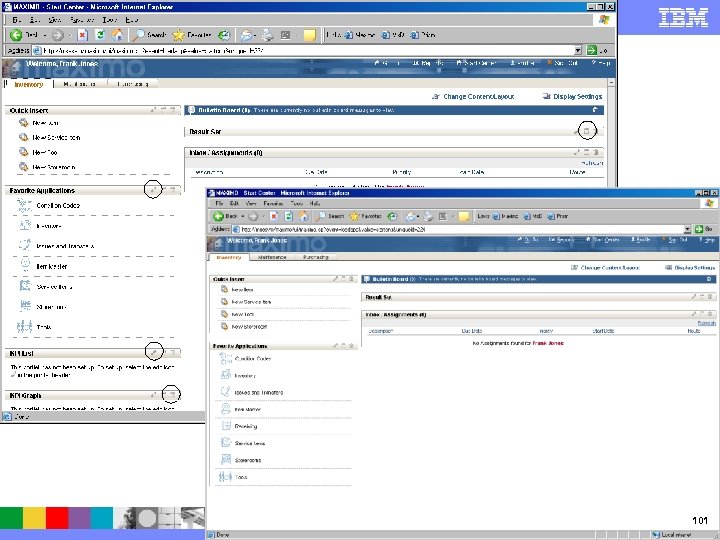Open Condition Codes in front window favorites
This screenshot has width=720, height=540.
[253, 359]
